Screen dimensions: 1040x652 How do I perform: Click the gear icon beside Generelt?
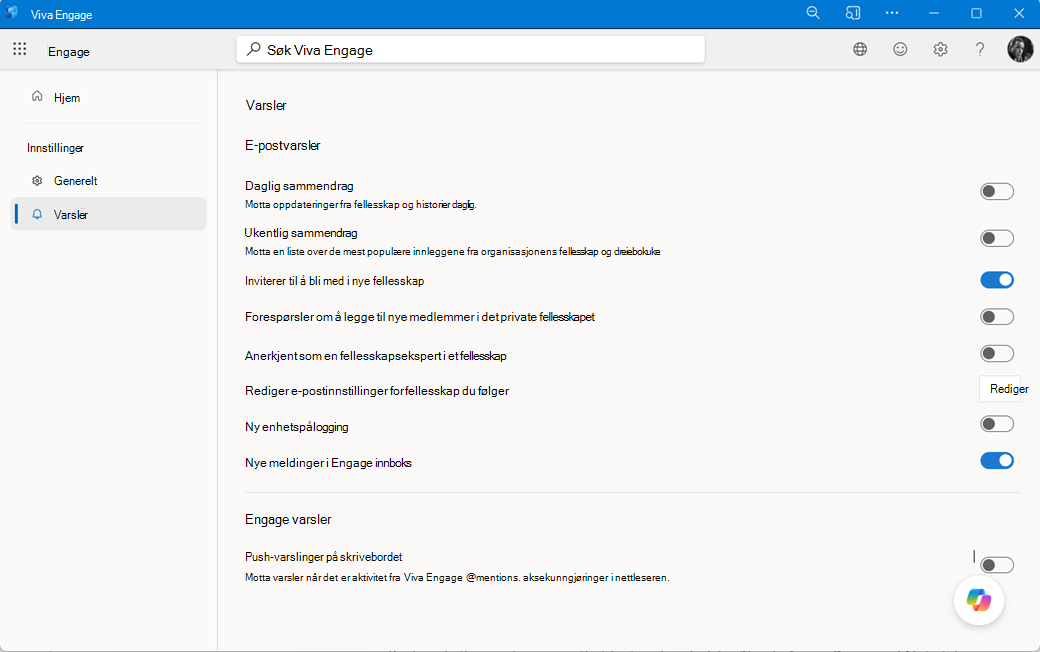(x=37, y=180)
